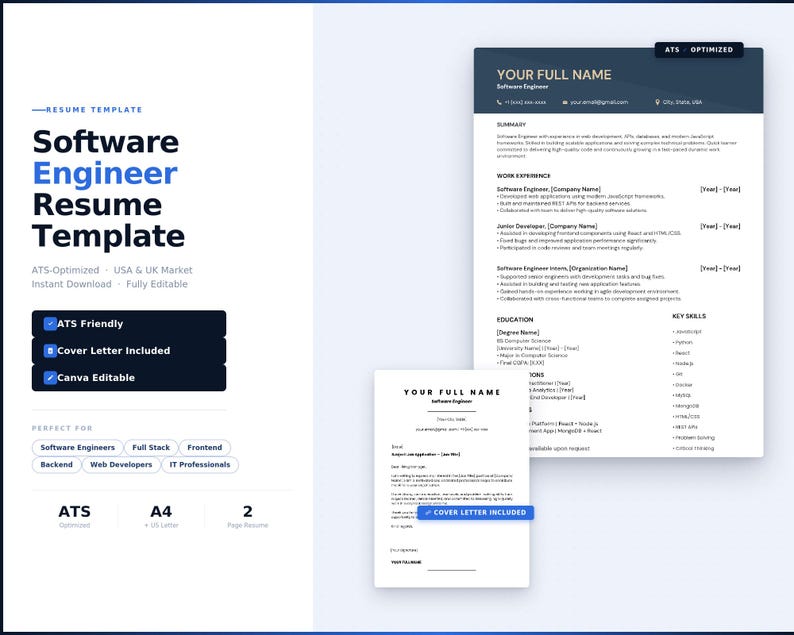This screenshot has width=794, height=635.
Task: Click the word Software in the title
Action: (105, 142)
